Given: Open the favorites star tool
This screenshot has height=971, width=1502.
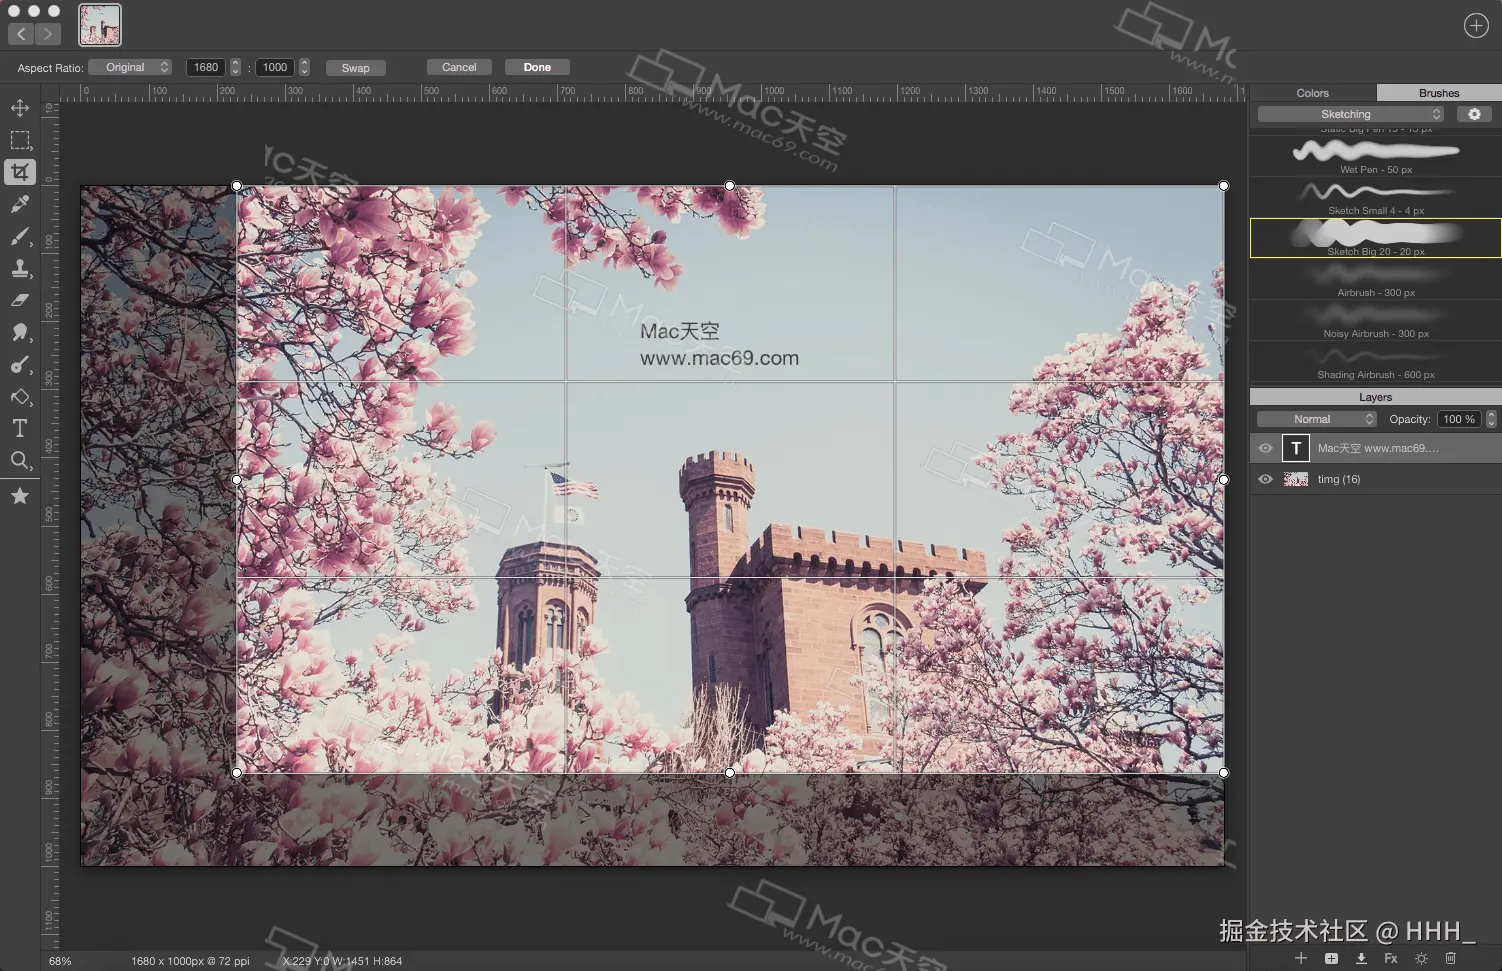Looking at the screenshot, I should coord(20,496).
